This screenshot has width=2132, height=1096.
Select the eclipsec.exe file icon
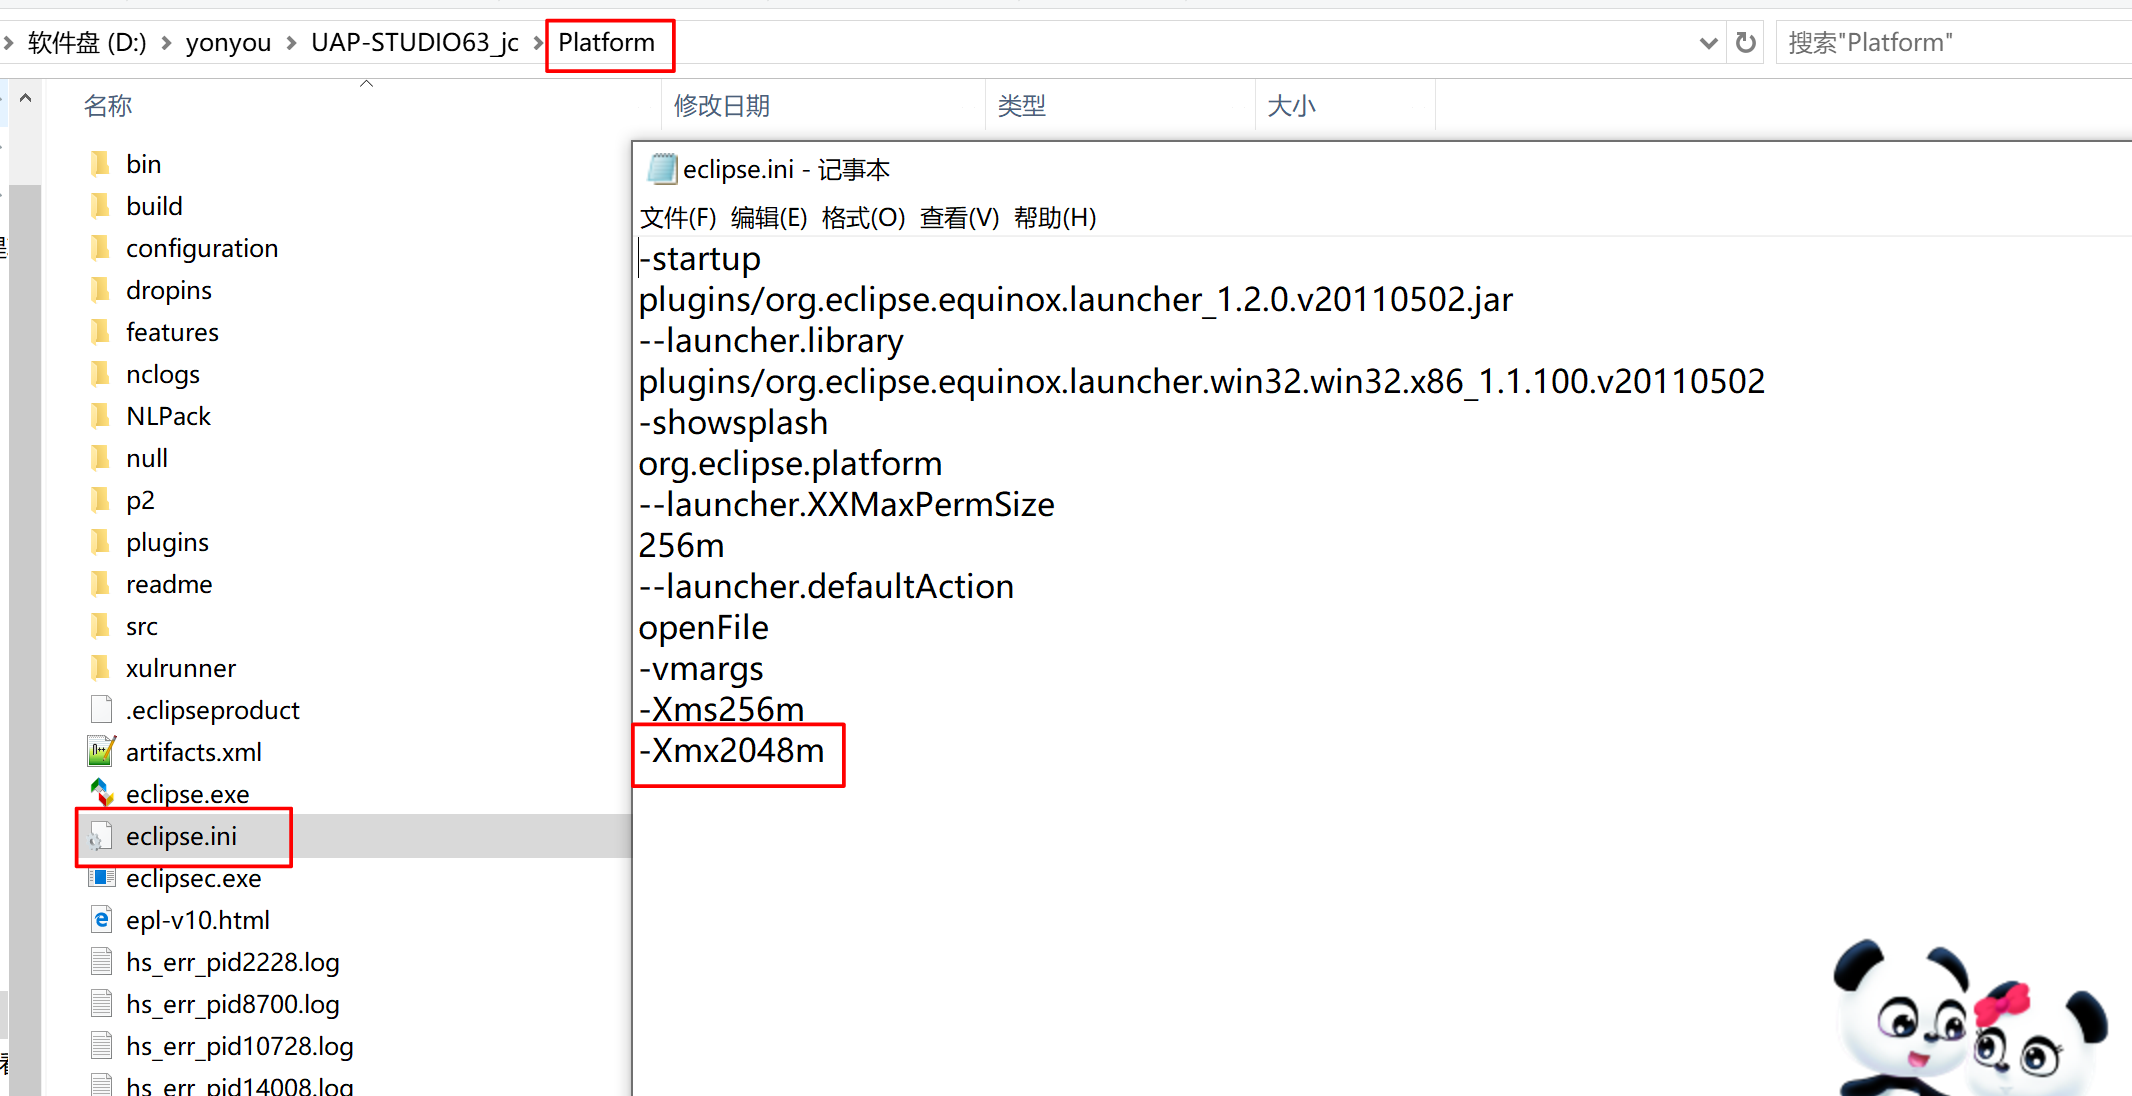(101, 878)
